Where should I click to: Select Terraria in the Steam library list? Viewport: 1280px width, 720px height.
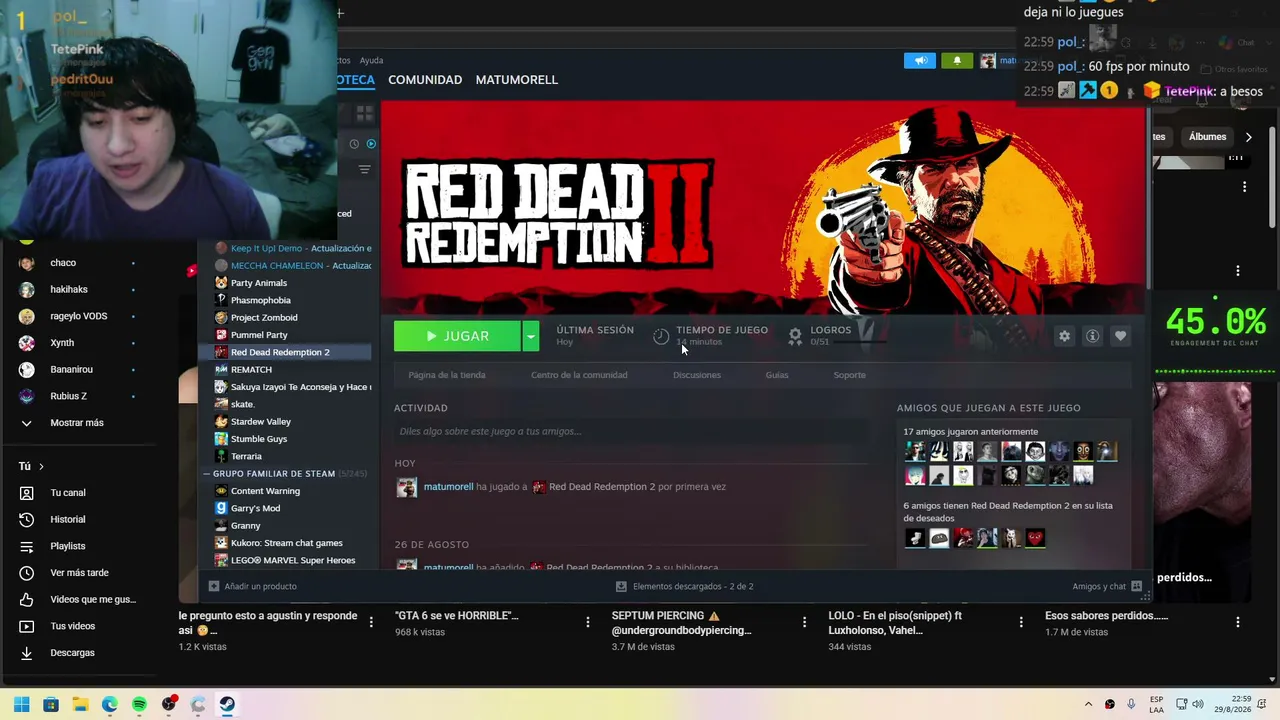(x=246, y=456)
